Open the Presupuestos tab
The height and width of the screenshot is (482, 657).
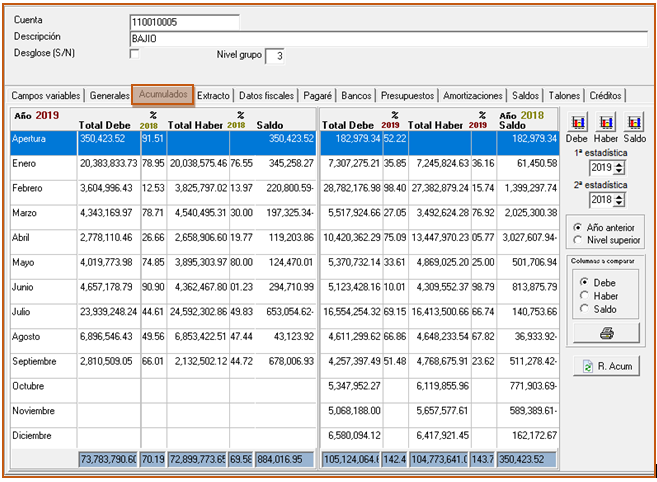tap(407, 96)
